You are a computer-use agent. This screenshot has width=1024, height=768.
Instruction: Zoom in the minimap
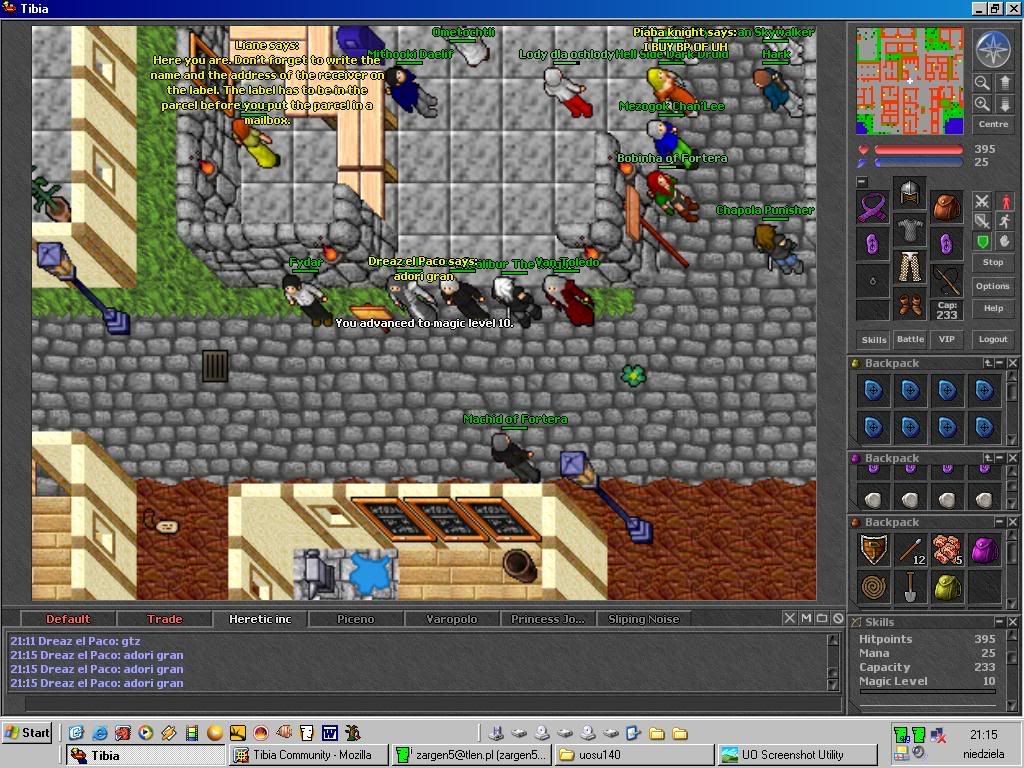[x=982, y=104]
